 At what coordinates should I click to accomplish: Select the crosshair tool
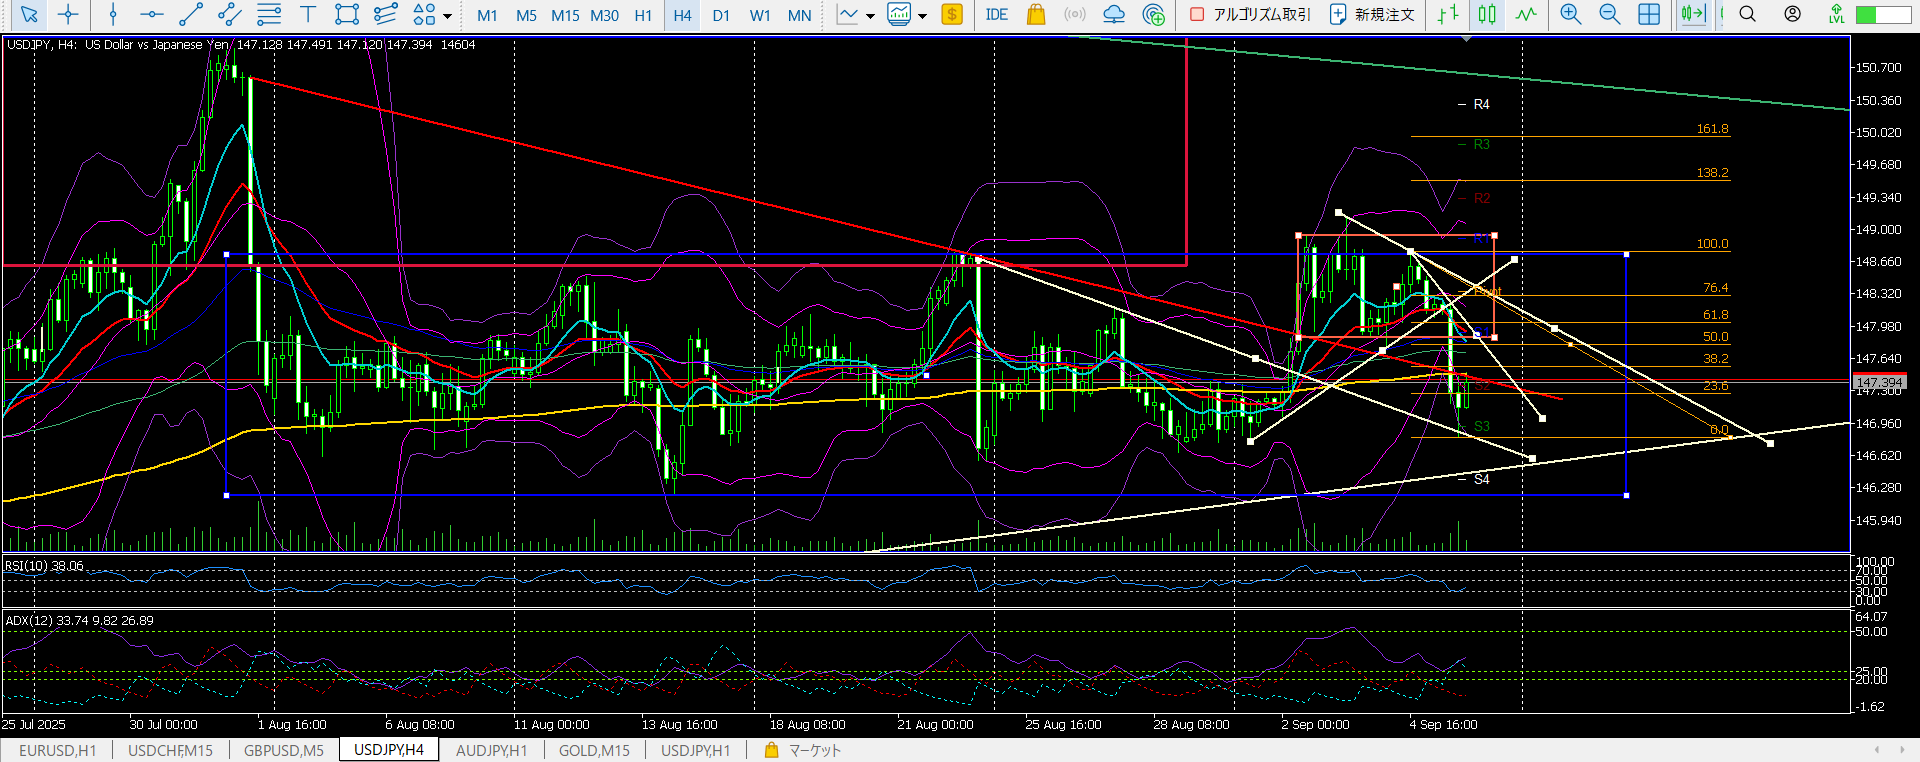68,15
